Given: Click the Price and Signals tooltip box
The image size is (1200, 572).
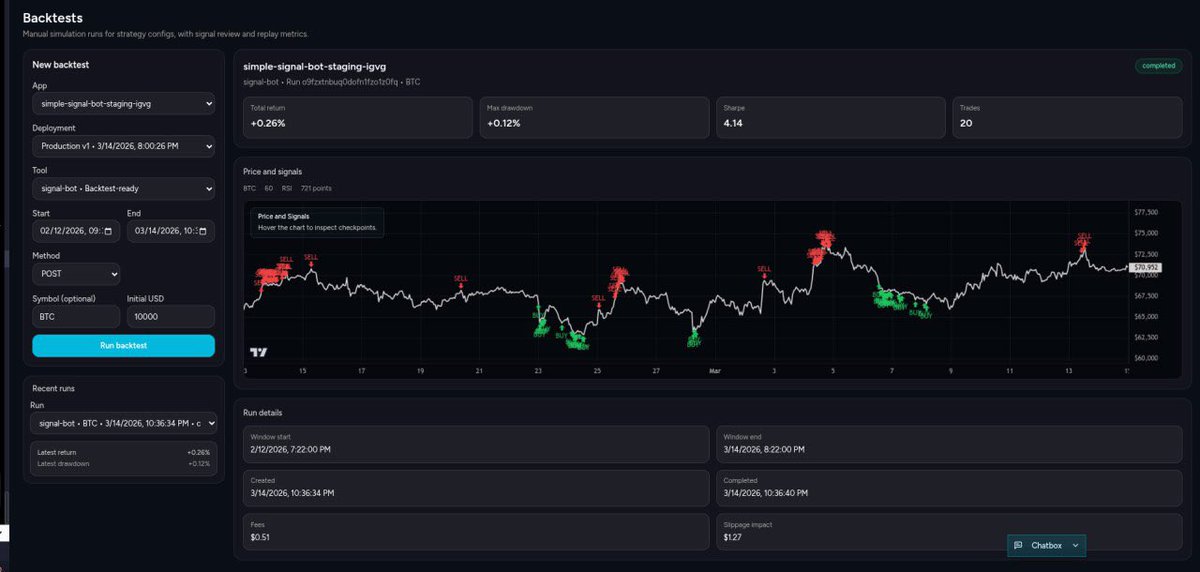Looking at the screenshot, I should pyautogui.click(x=317, y=222).
